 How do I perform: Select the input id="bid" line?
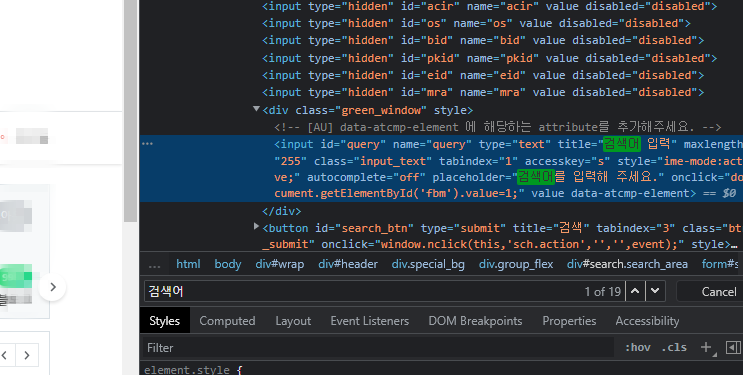pyautogui.click(x=483, y=40)
